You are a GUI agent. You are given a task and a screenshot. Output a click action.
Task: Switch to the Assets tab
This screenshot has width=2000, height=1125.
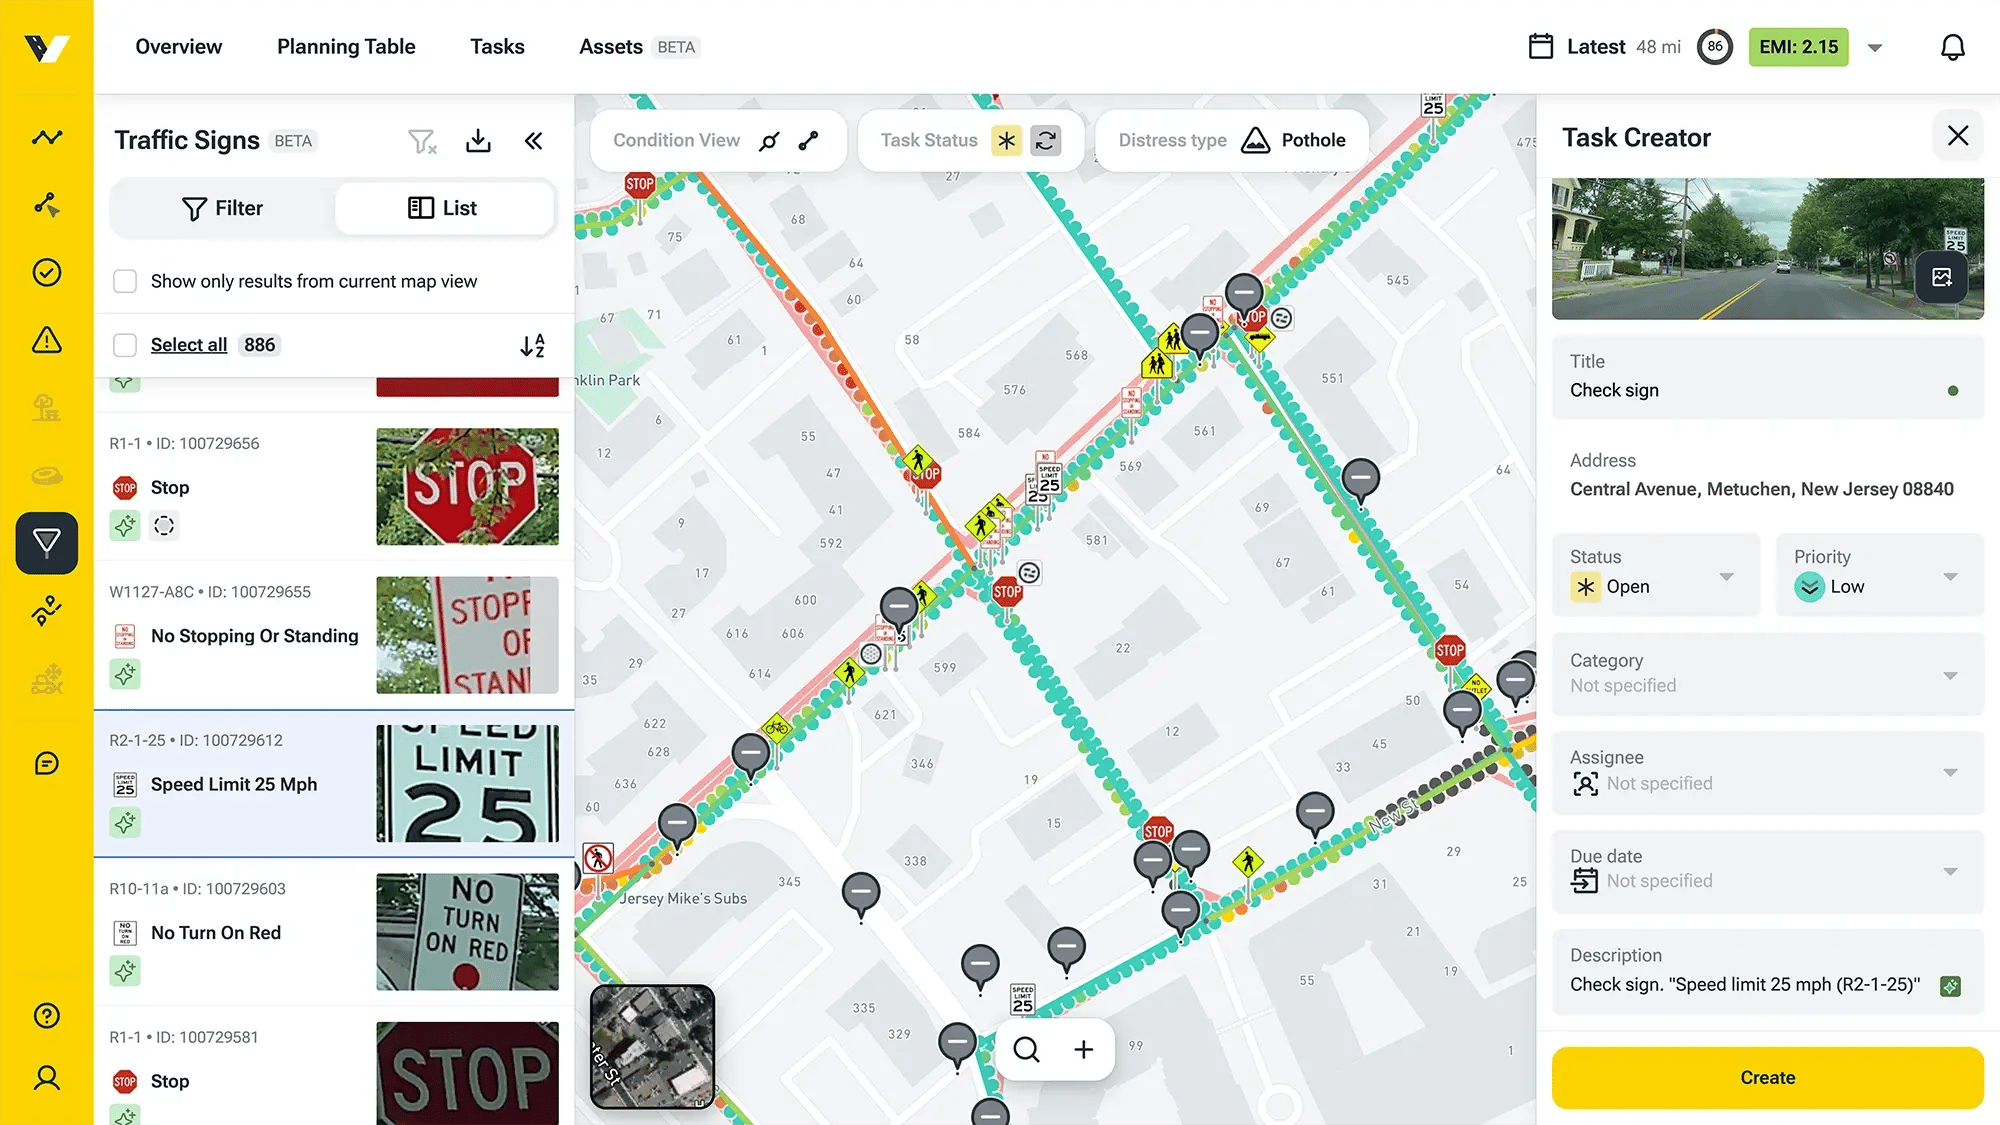(610, 47)
